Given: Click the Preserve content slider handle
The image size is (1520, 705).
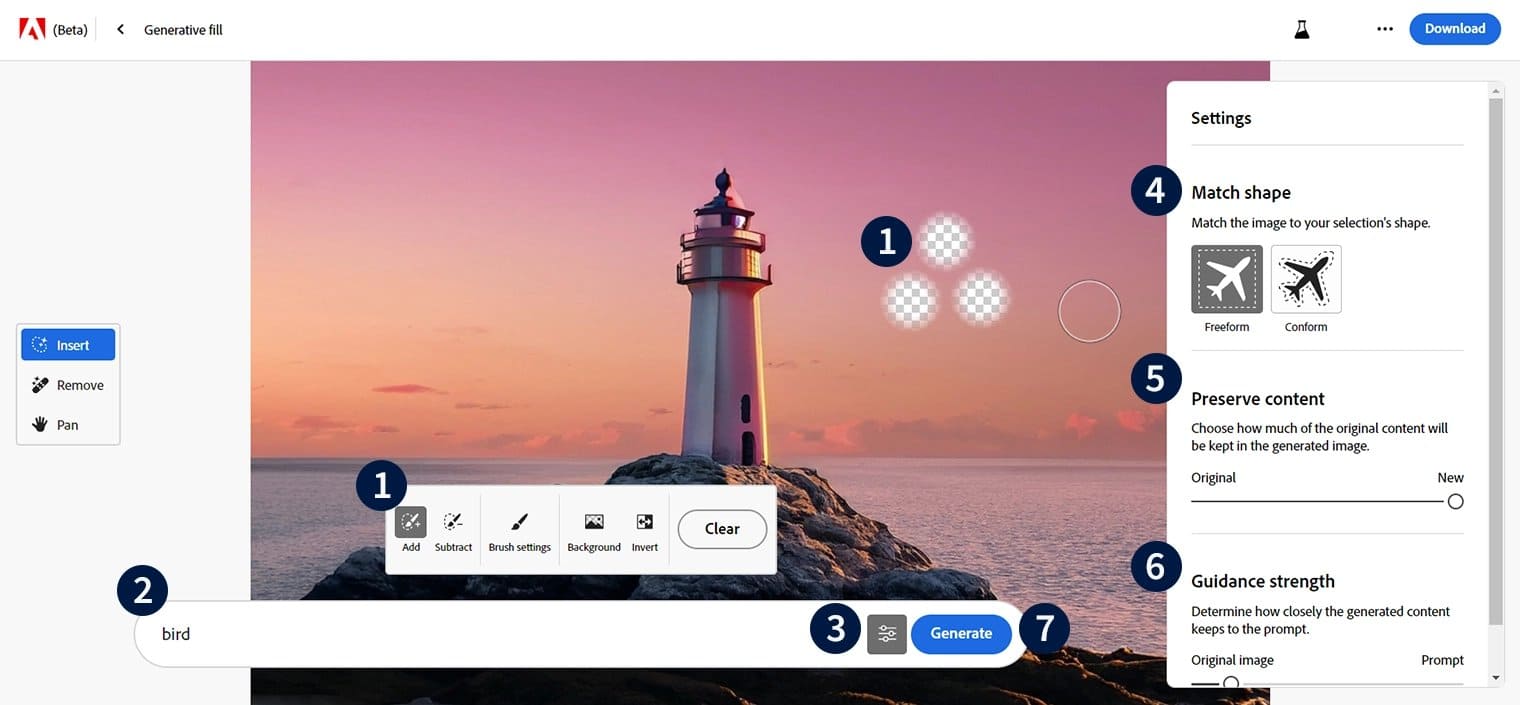Looking at the screenshot, I should coord(1455,501).
